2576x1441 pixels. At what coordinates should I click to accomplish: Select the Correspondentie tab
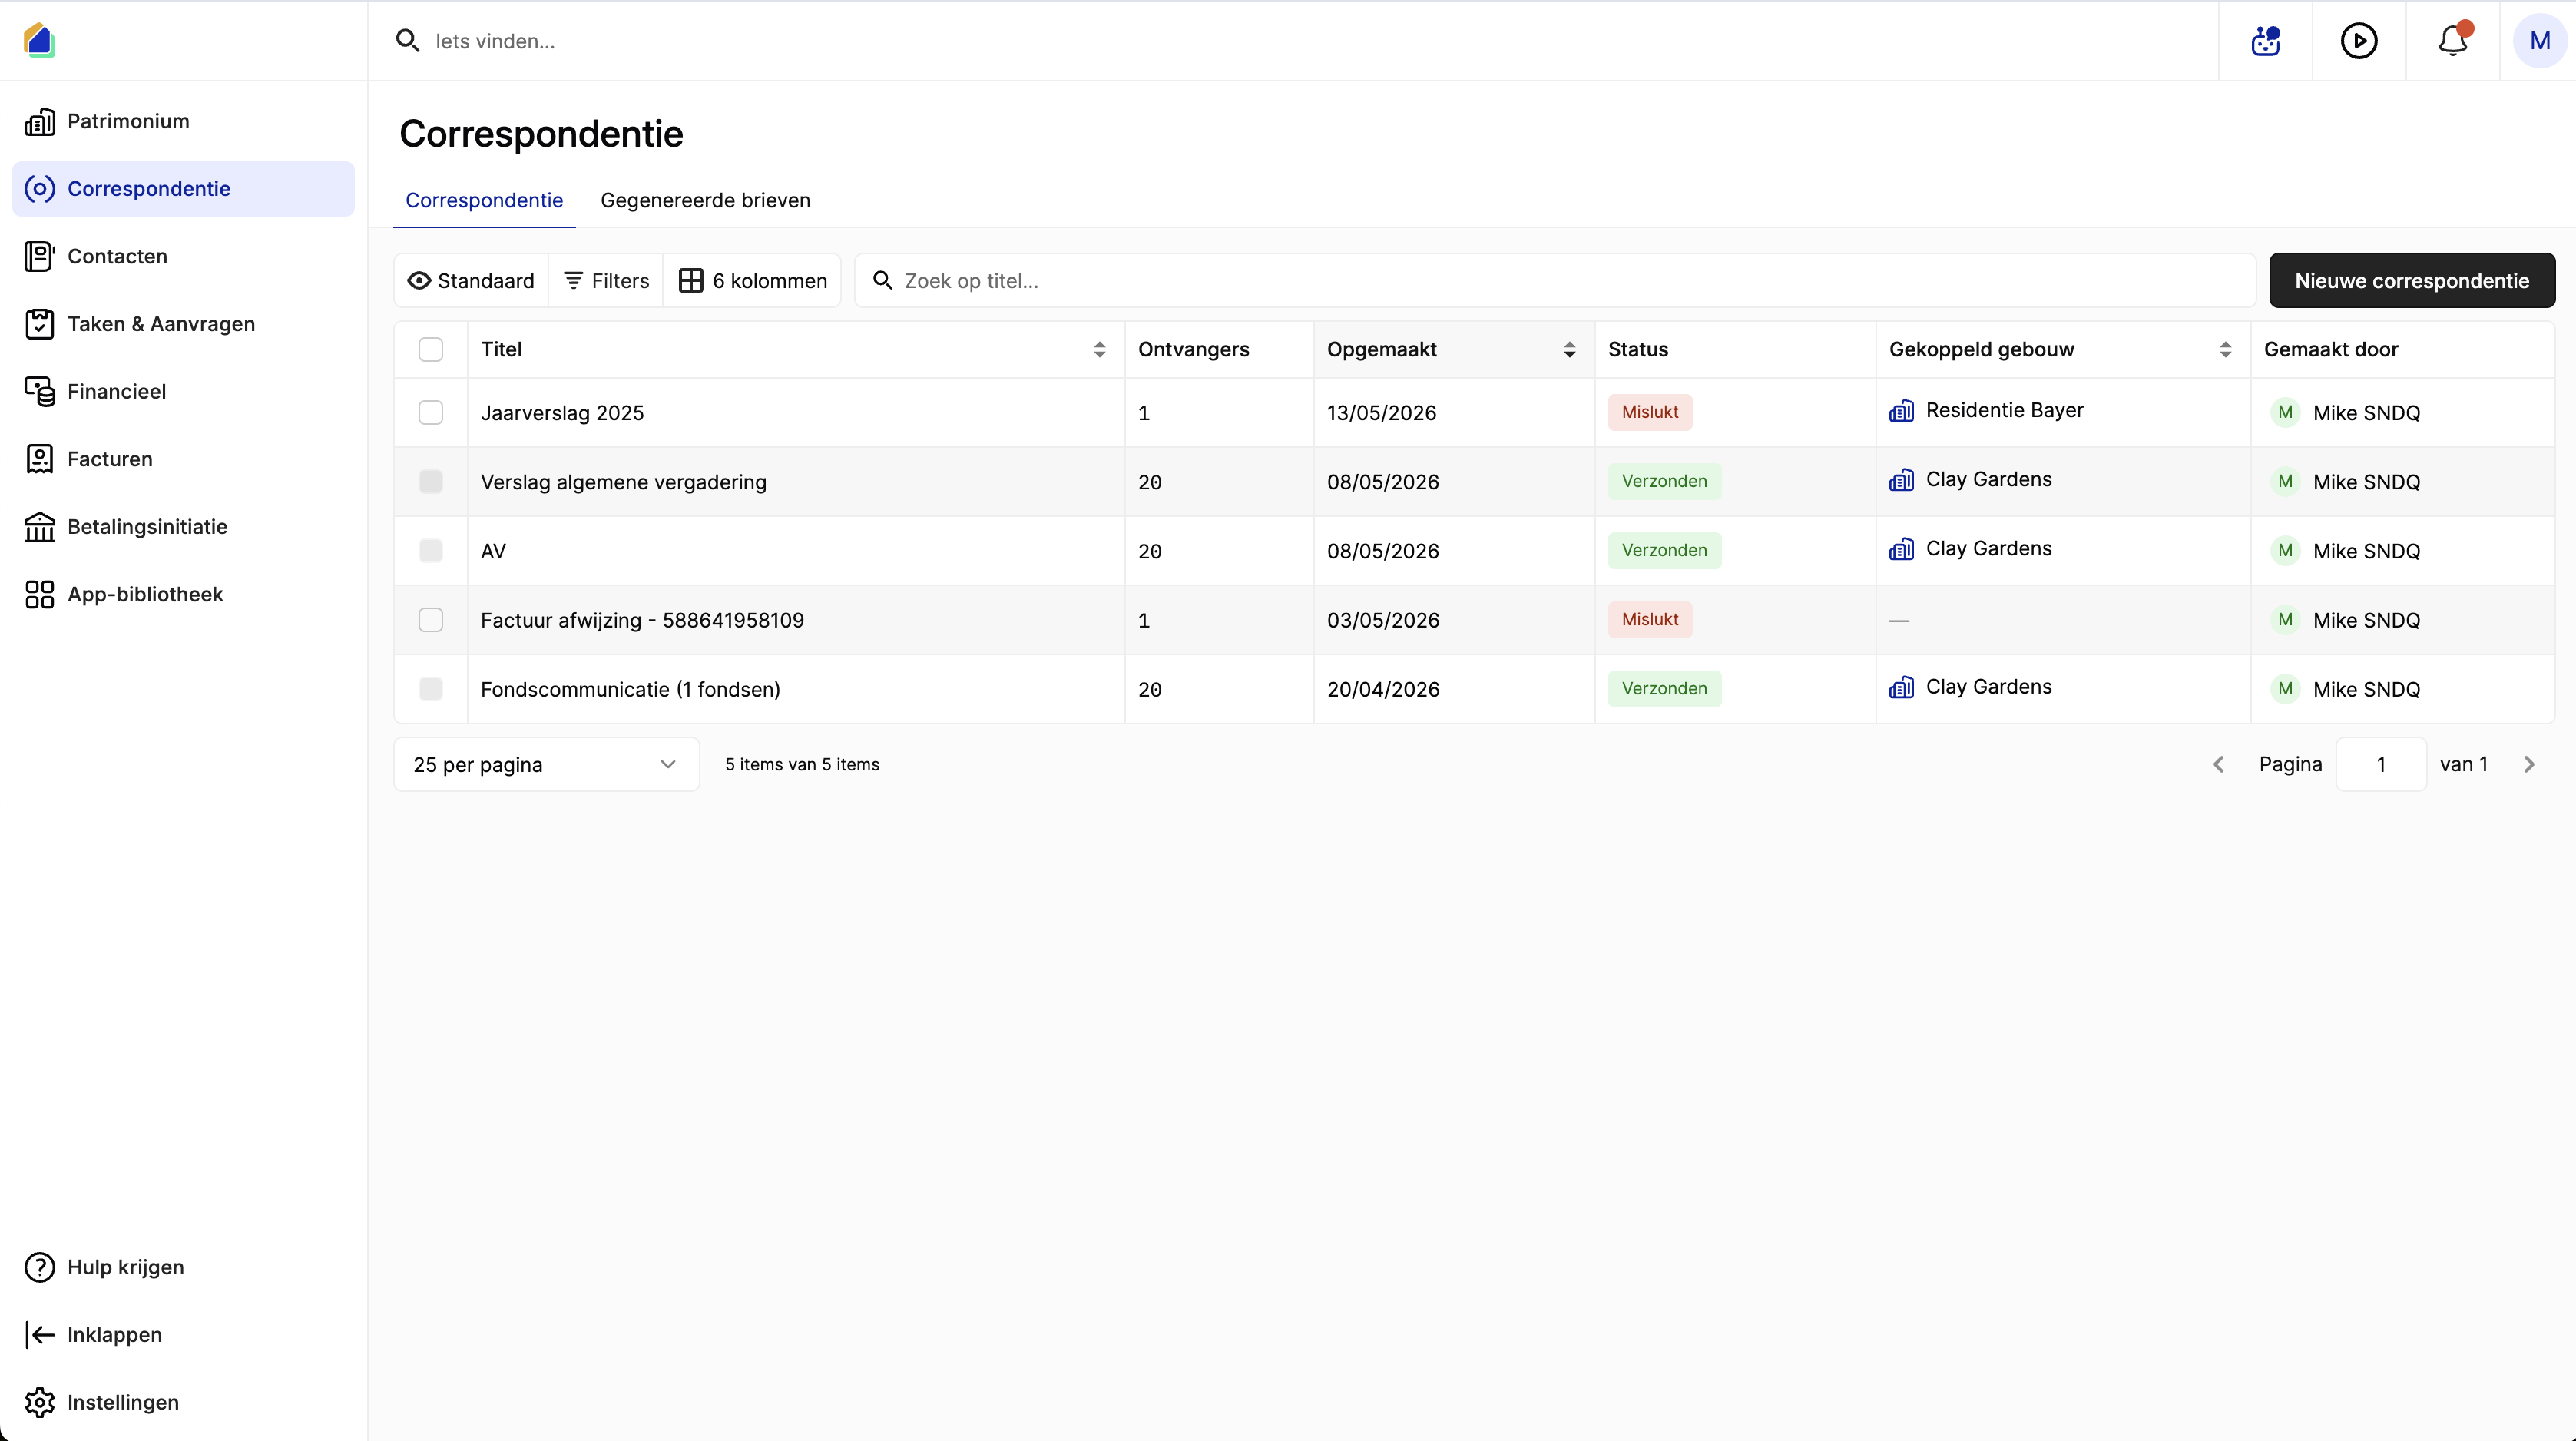click(484, 200)
